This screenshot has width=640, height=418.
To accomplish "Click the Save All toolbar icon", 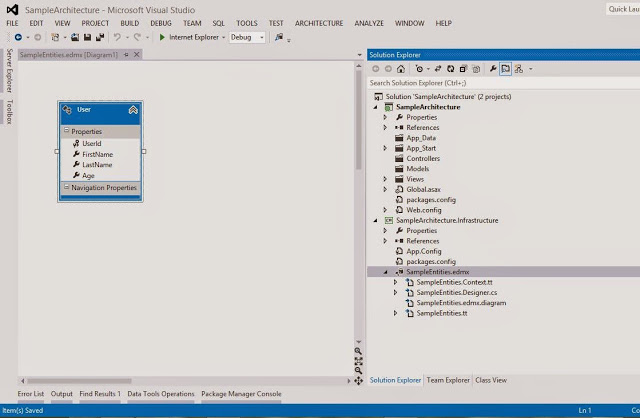I will pos(100,38).
